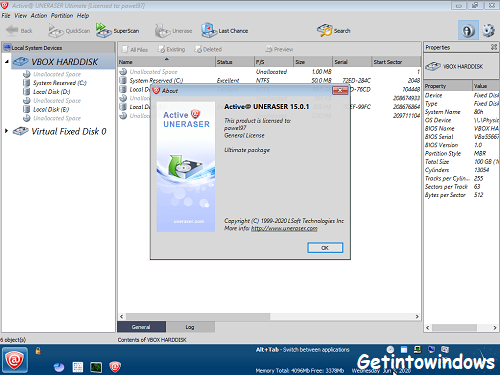Expand the Virtual Fixed Disk 0 node

[x=6, y=131]
